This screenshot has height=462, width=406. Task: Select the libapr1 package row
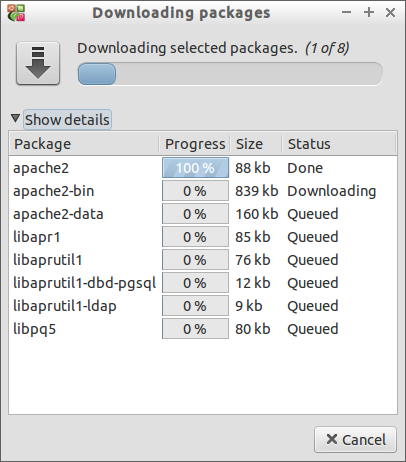click(x=203, y=237)
